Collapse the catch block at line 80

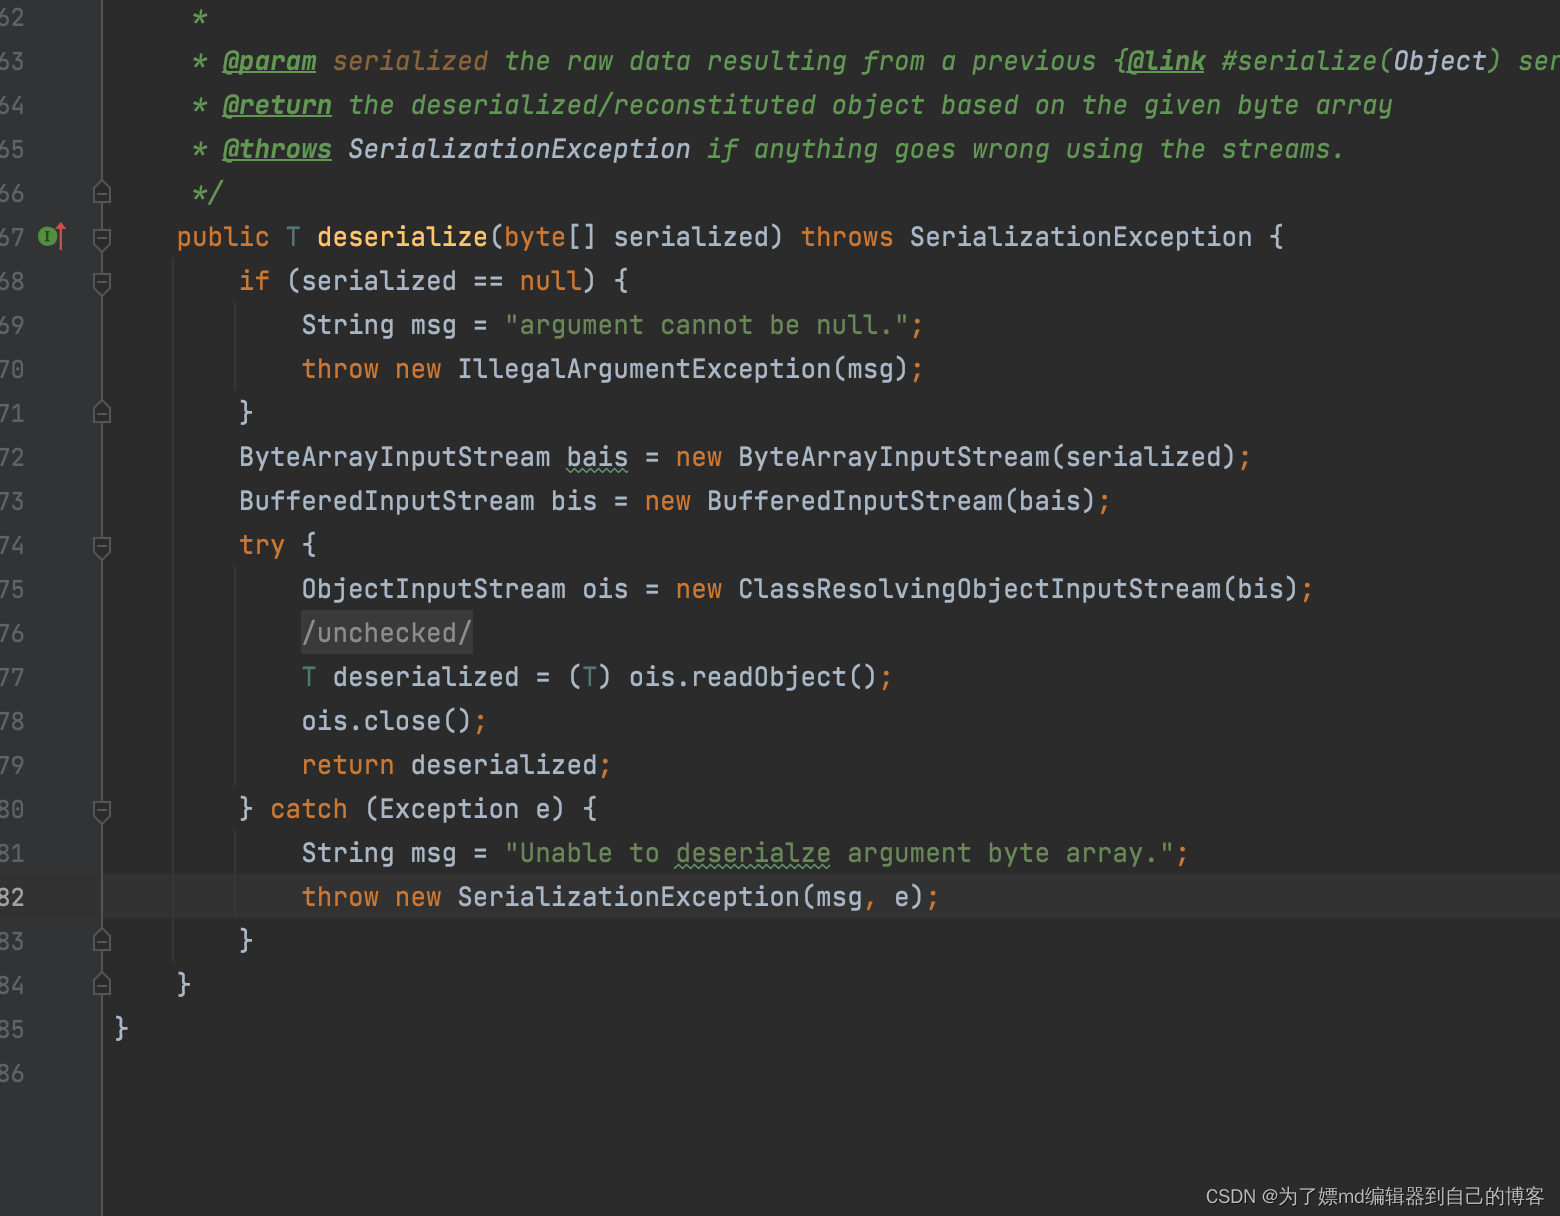(x=102, y=810)
